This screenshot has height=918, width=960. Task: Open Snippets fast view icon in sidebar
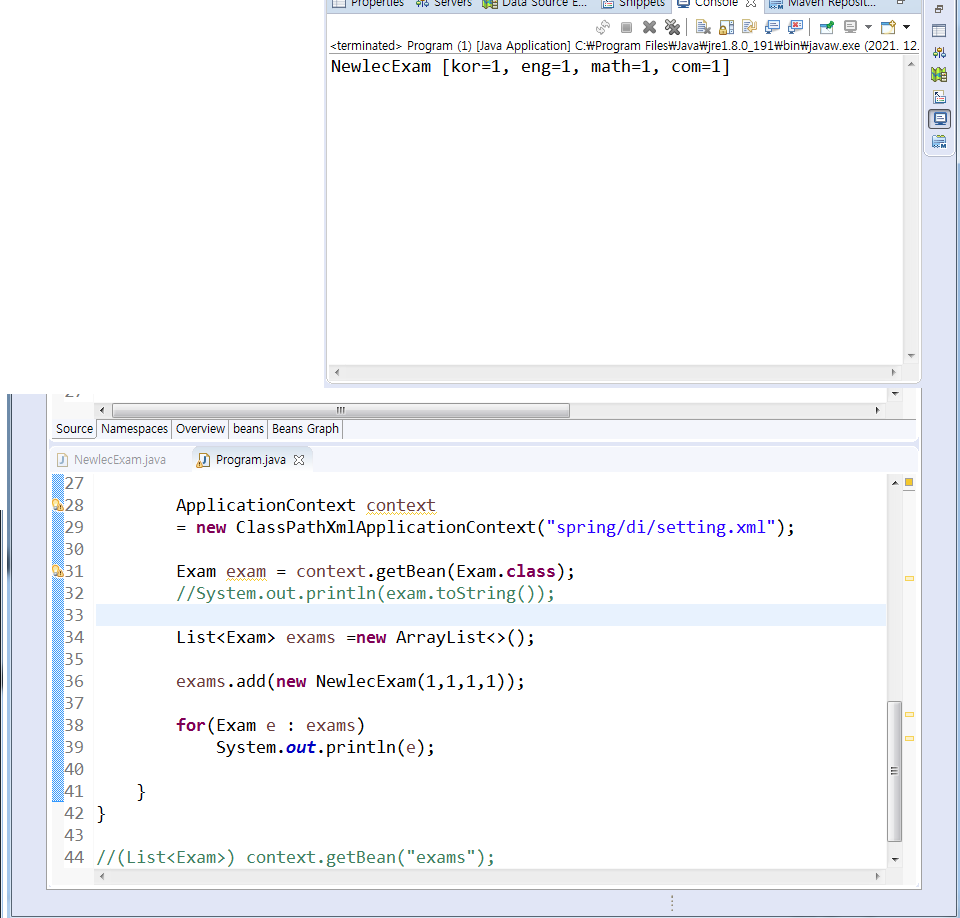click(939, 97)
